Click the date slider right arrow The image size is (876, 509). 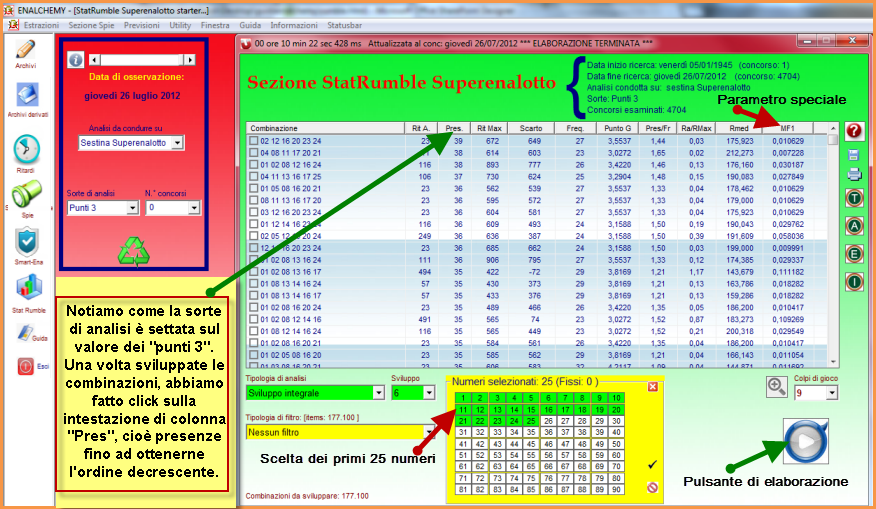click(190, 60)
